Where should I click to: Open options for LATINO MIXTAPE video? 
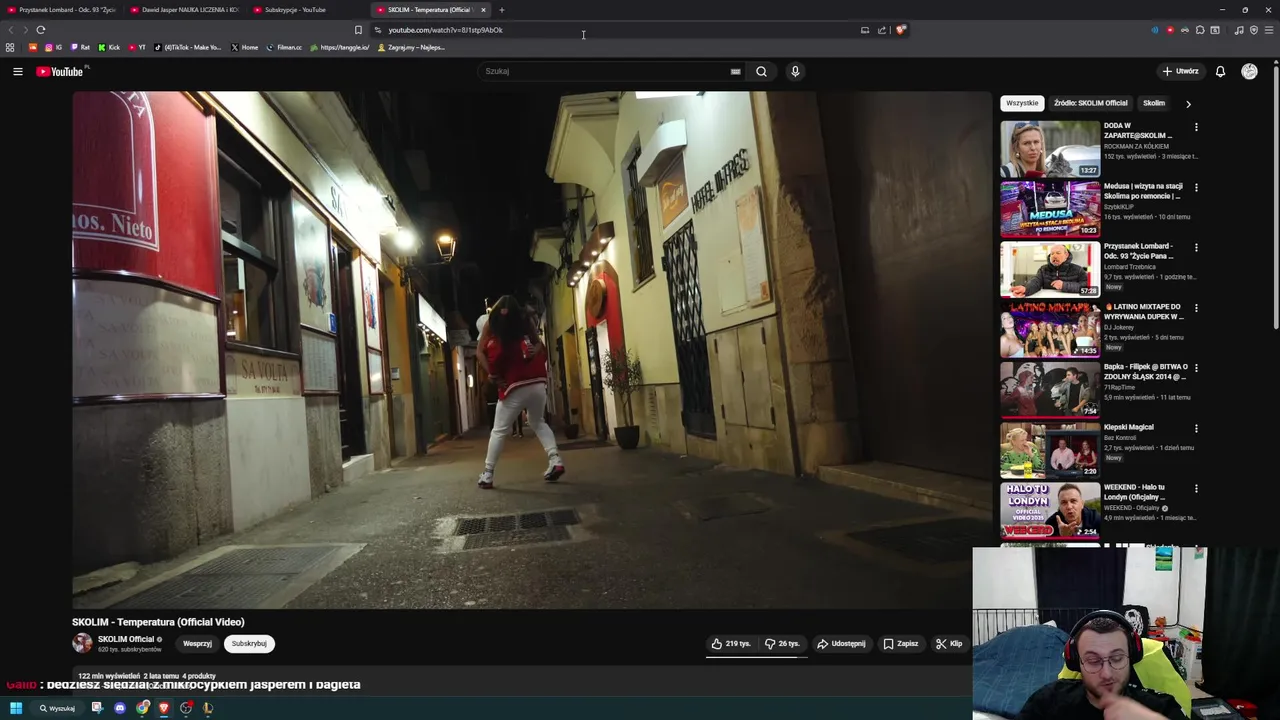point(1196,308)
